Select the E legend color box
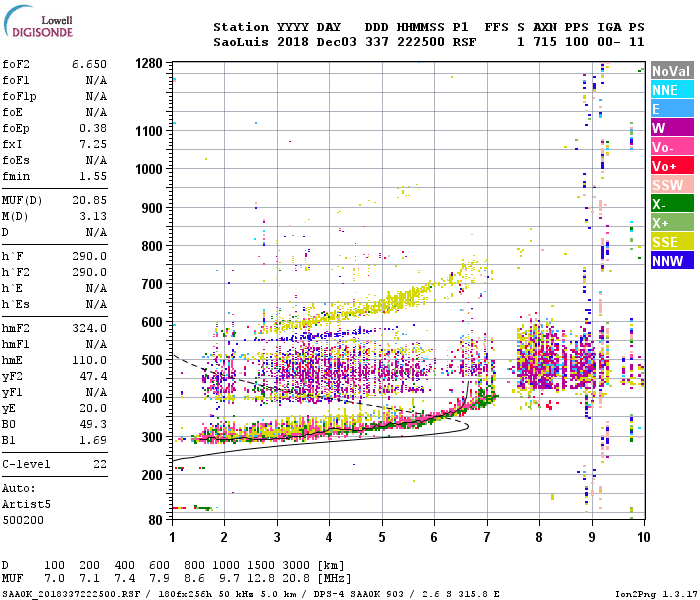 [x=672, y=108]
